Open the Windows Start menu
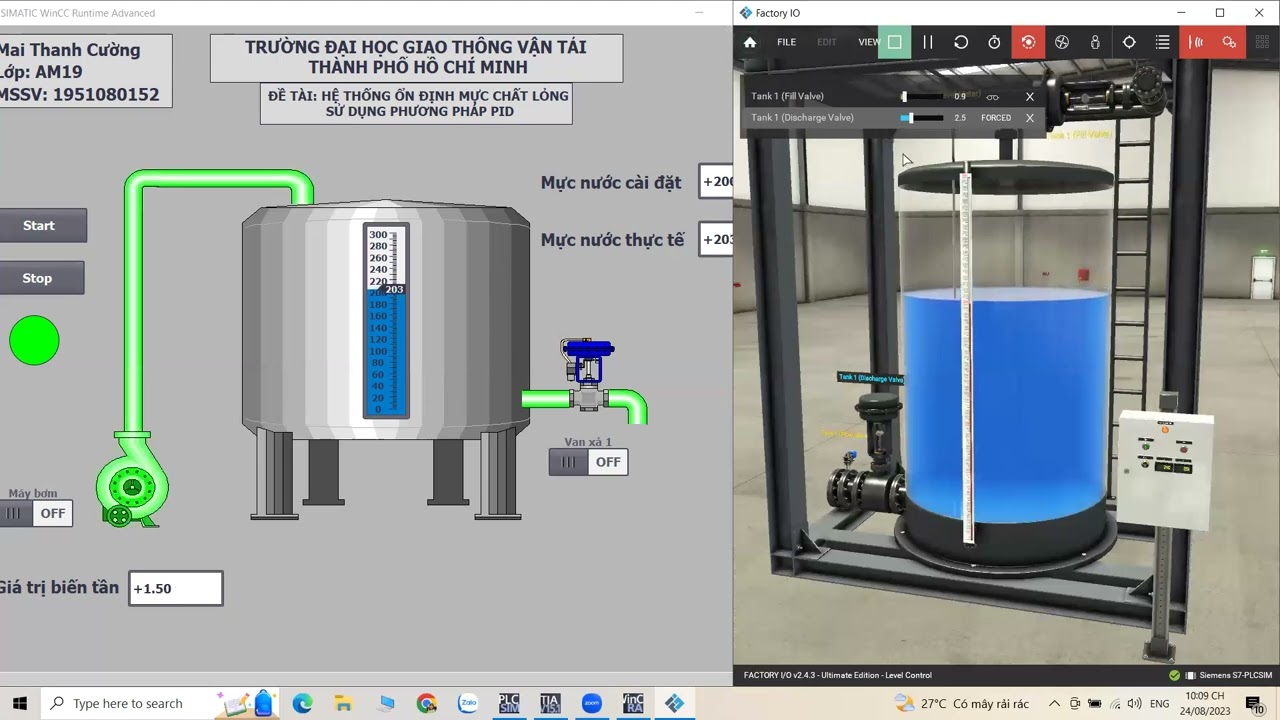 pyautogui.click(x=19, y=703)
